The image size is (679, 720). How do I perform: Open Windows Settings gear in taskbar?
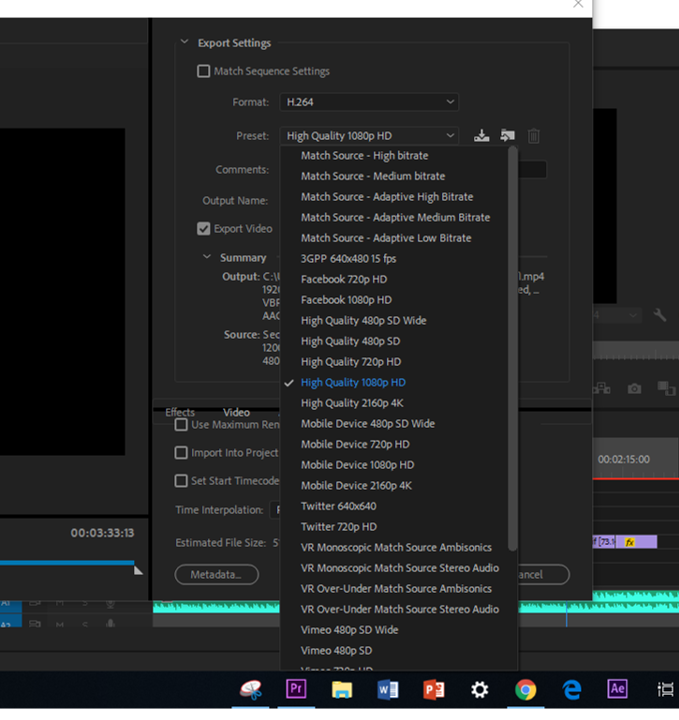(x=480, y=689)
